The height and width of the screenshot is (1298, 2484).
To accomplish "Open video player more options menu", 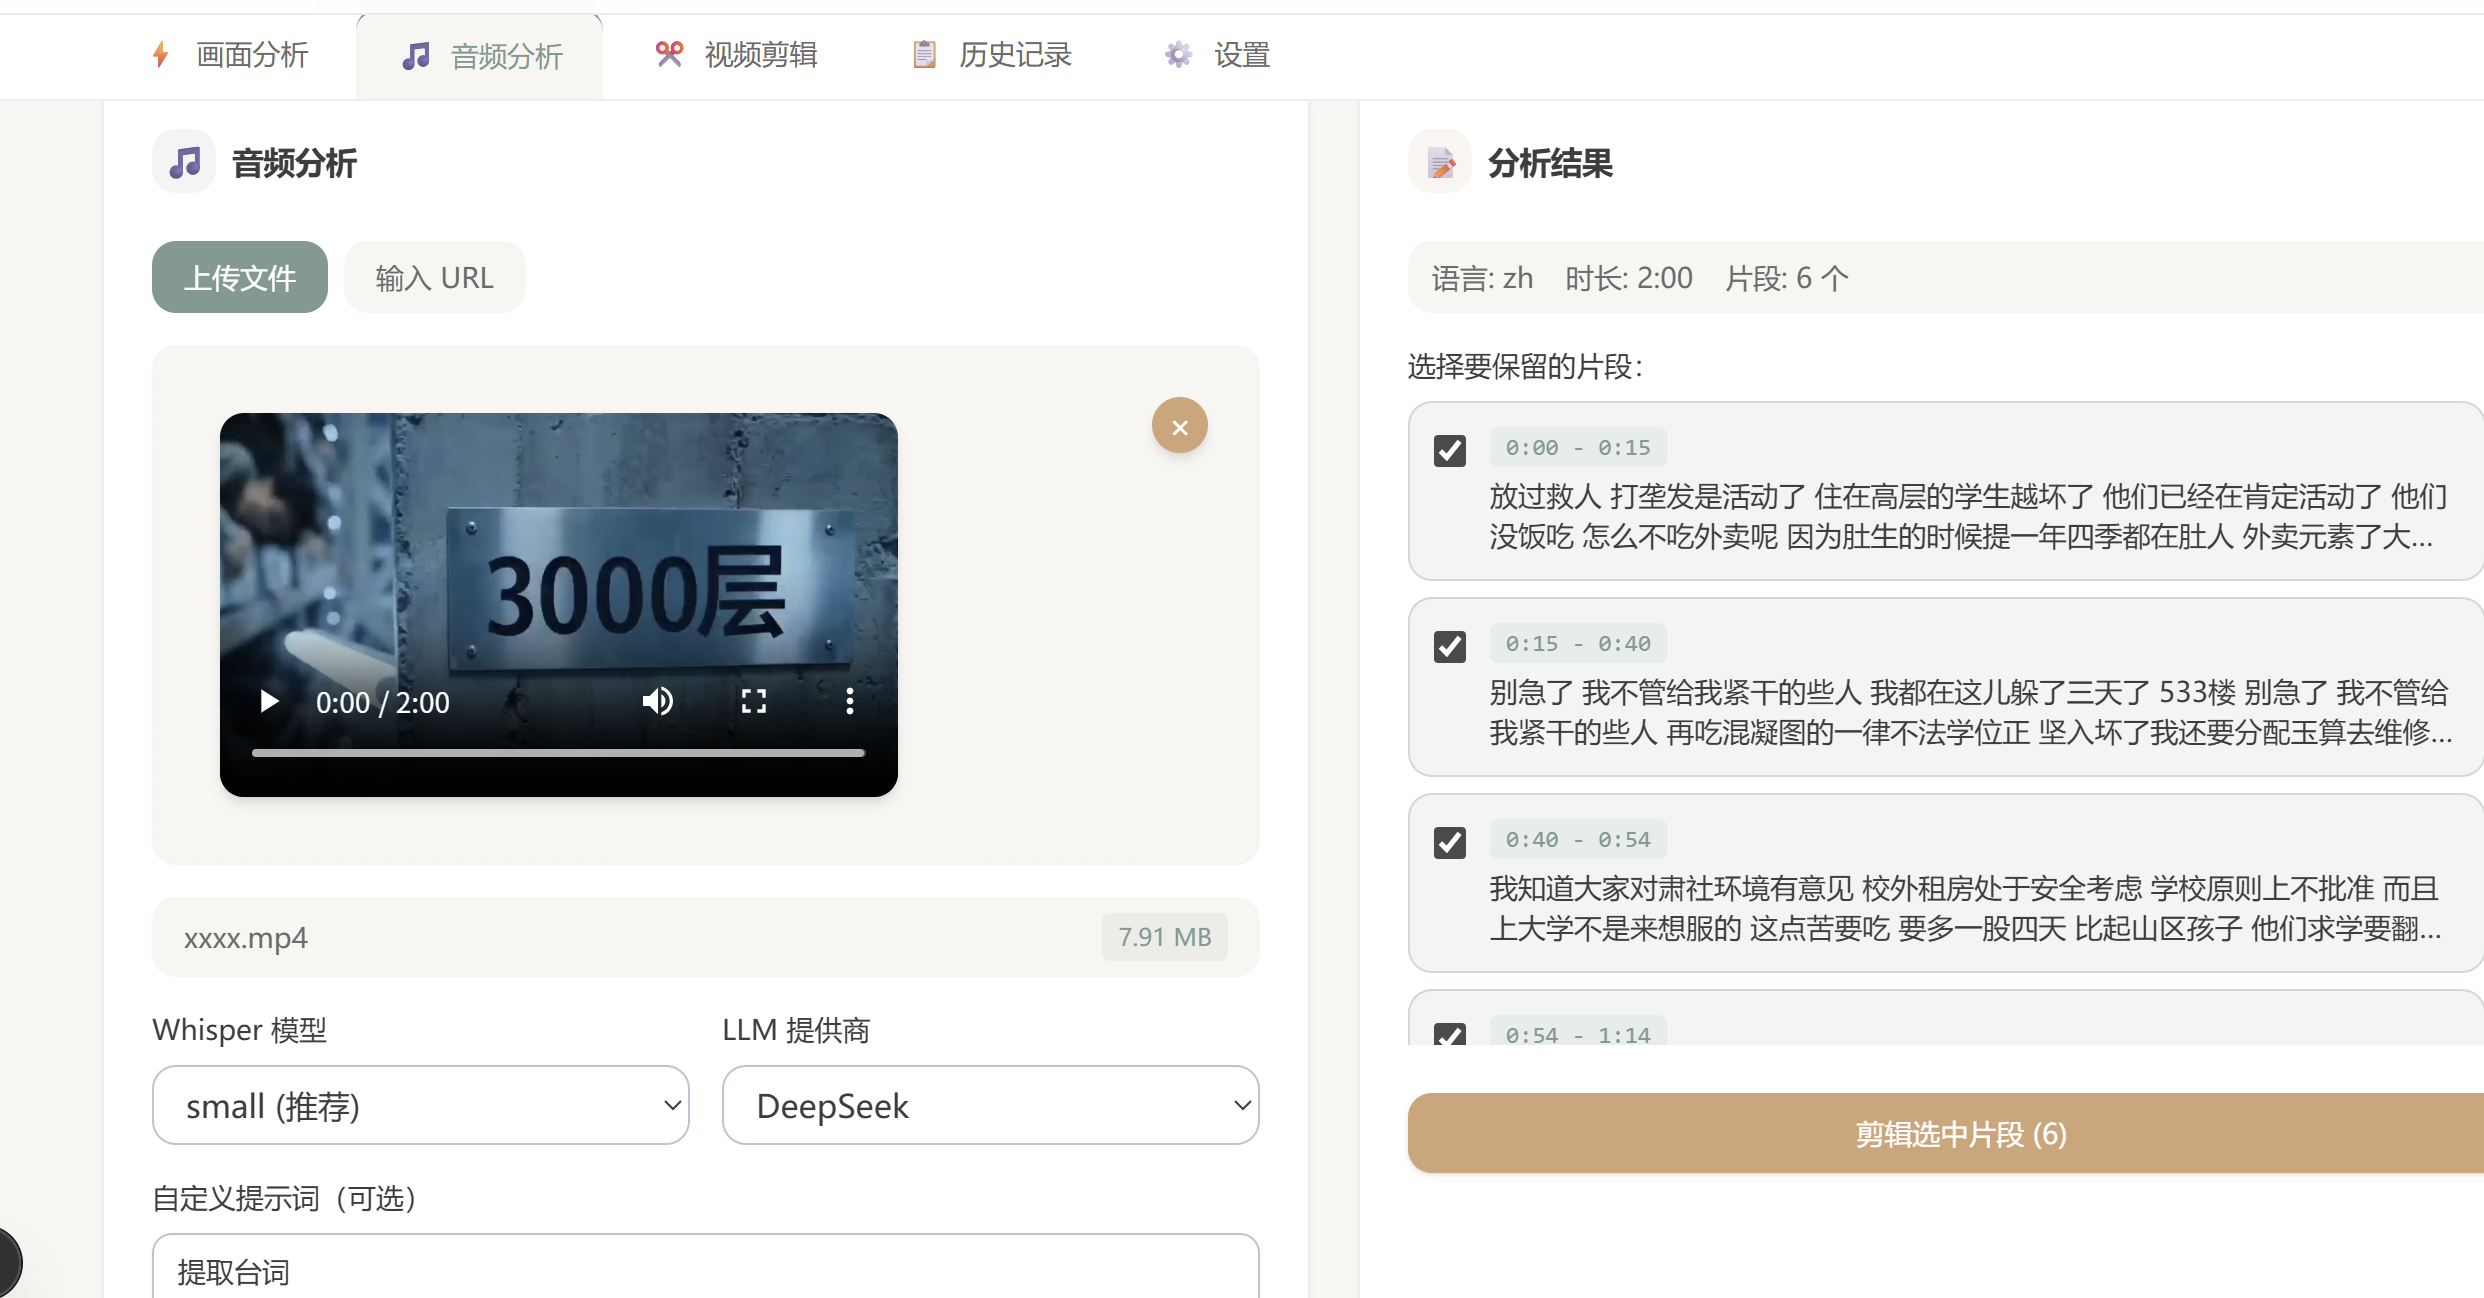I will [x=849, y=701].
